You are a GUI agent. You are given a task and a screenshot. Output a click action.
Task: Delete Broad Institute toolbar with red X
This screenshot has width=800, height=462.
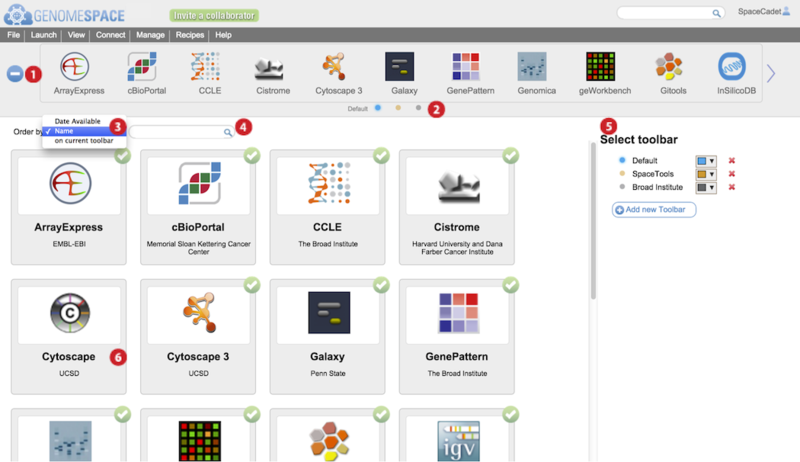coord(732,187)
